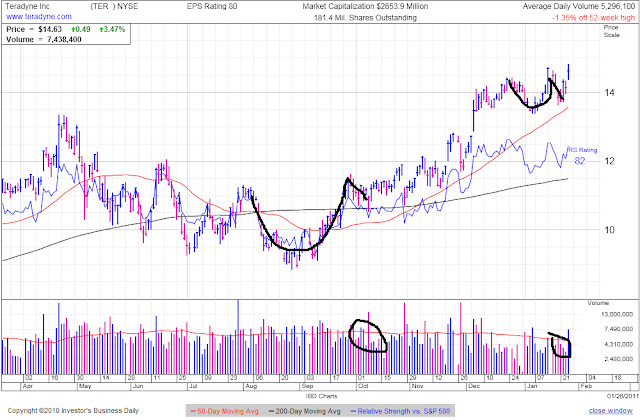Click the May month label
This screenshot has height=420, width=640.
tap(85, 386)
